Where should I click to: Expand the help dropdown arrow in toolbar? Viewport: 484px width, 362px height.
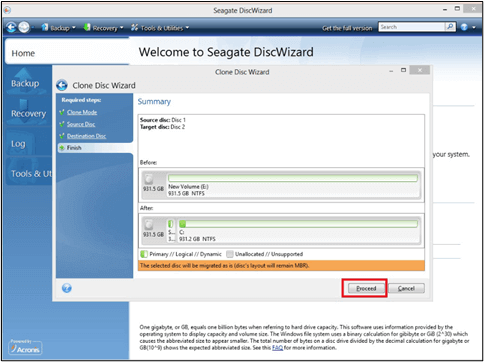474,28
